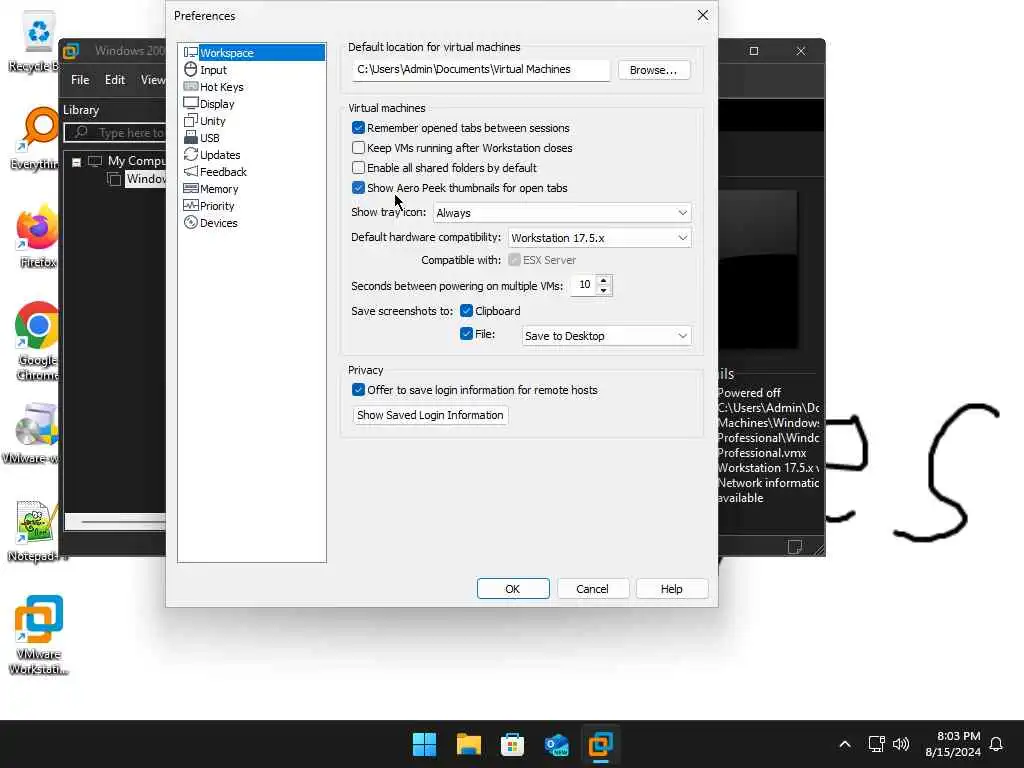The image size is (1024, 768).
Task: Open the Everything search desktop icon
Action: tap(37, 139)
